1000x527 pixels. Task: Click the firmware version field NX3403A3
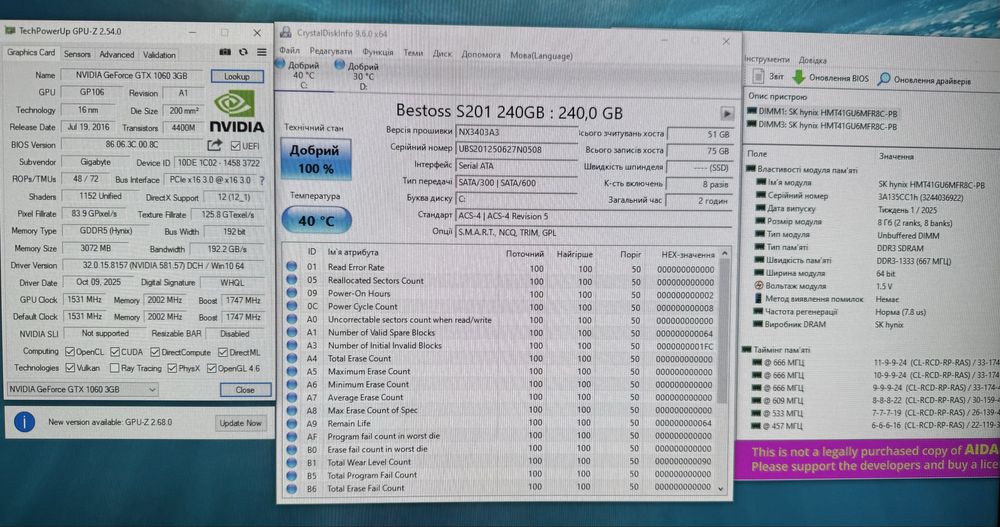click(516, 132)
